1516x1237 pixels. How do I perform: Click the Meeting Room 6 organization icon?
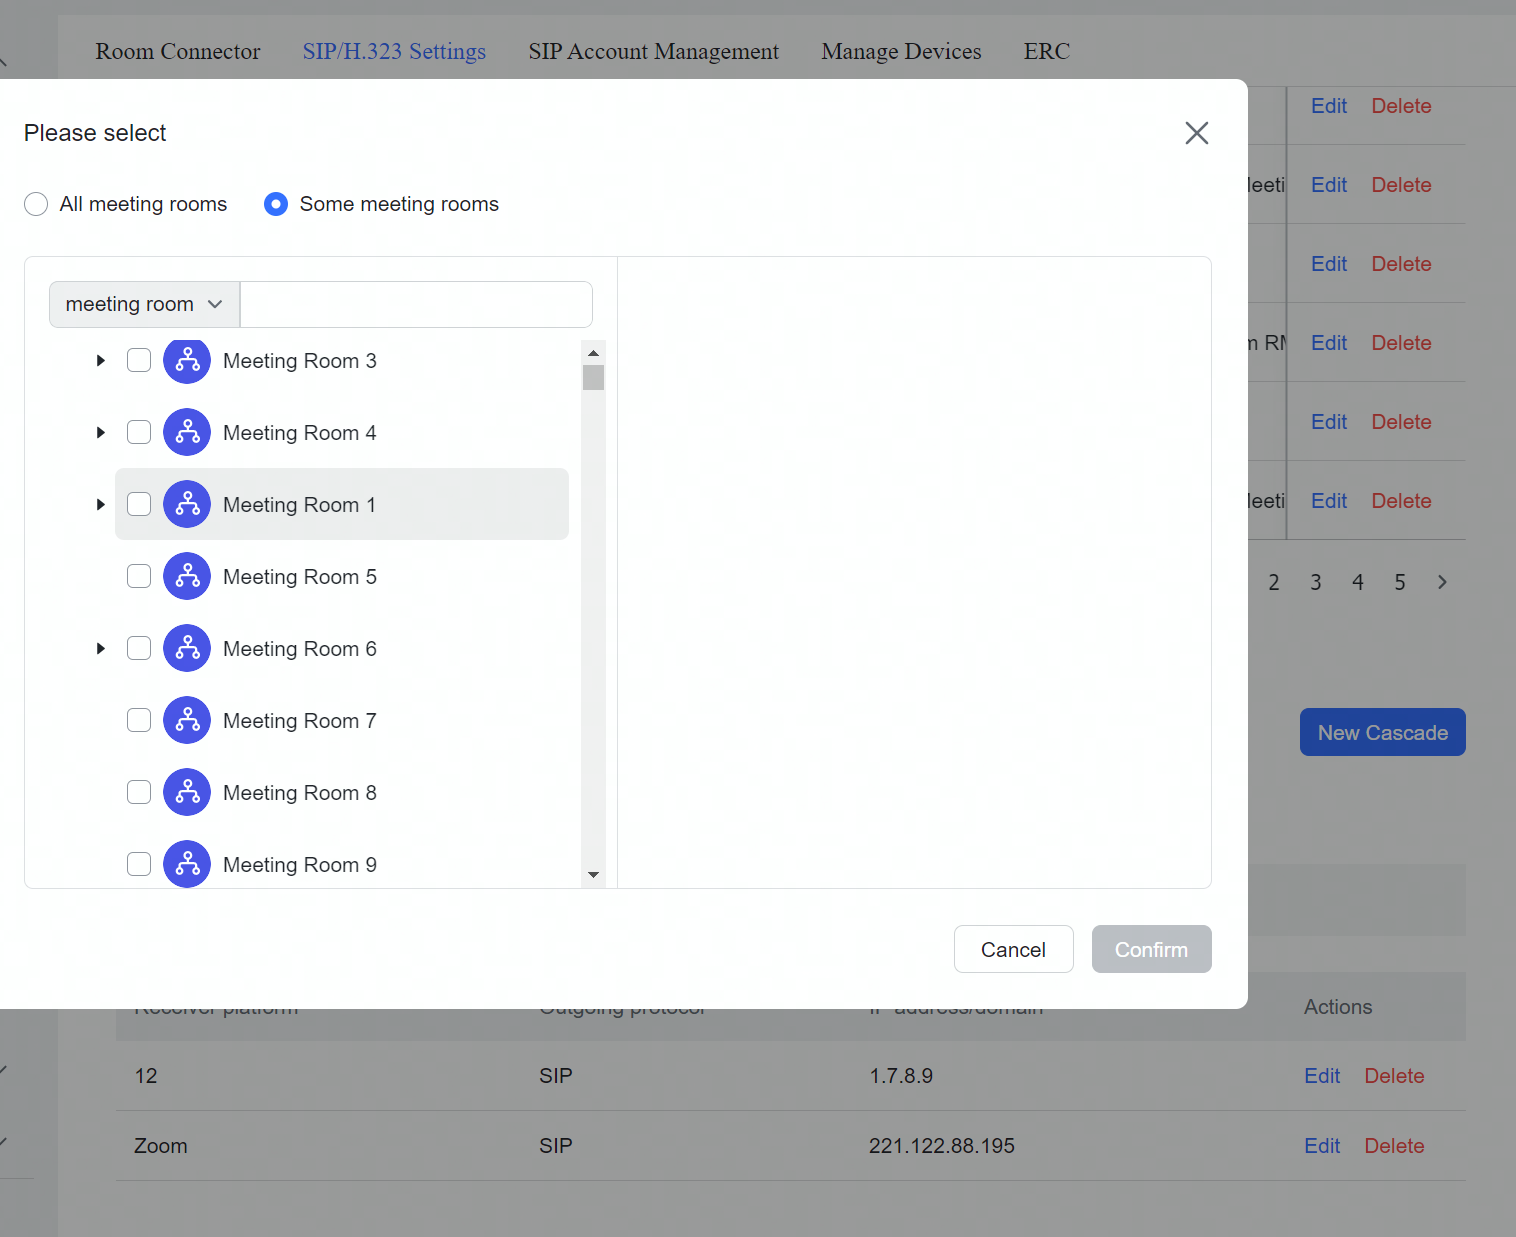coord(187,648)
